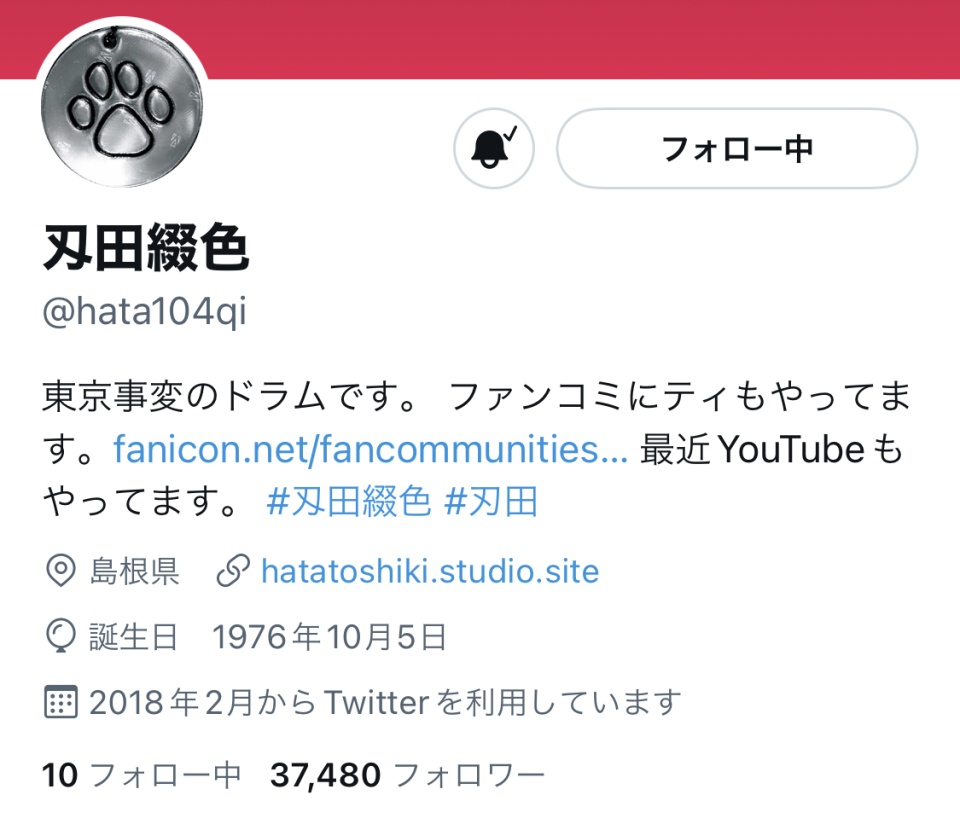Click the location pin icon by 島根県
960x824 pixels.
61,571
